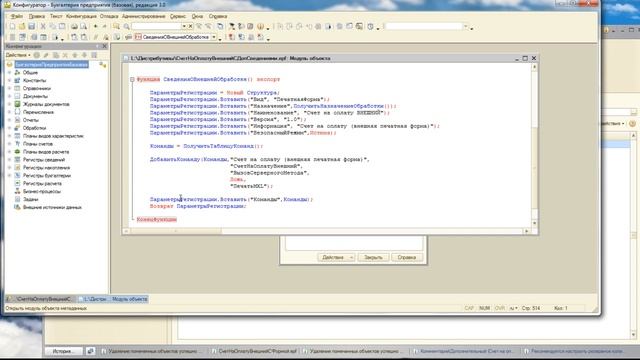The height and width of the screenshot is (360, 640).
Task: Click the Закрыть button in background dialog
Action: pos(373,257)
